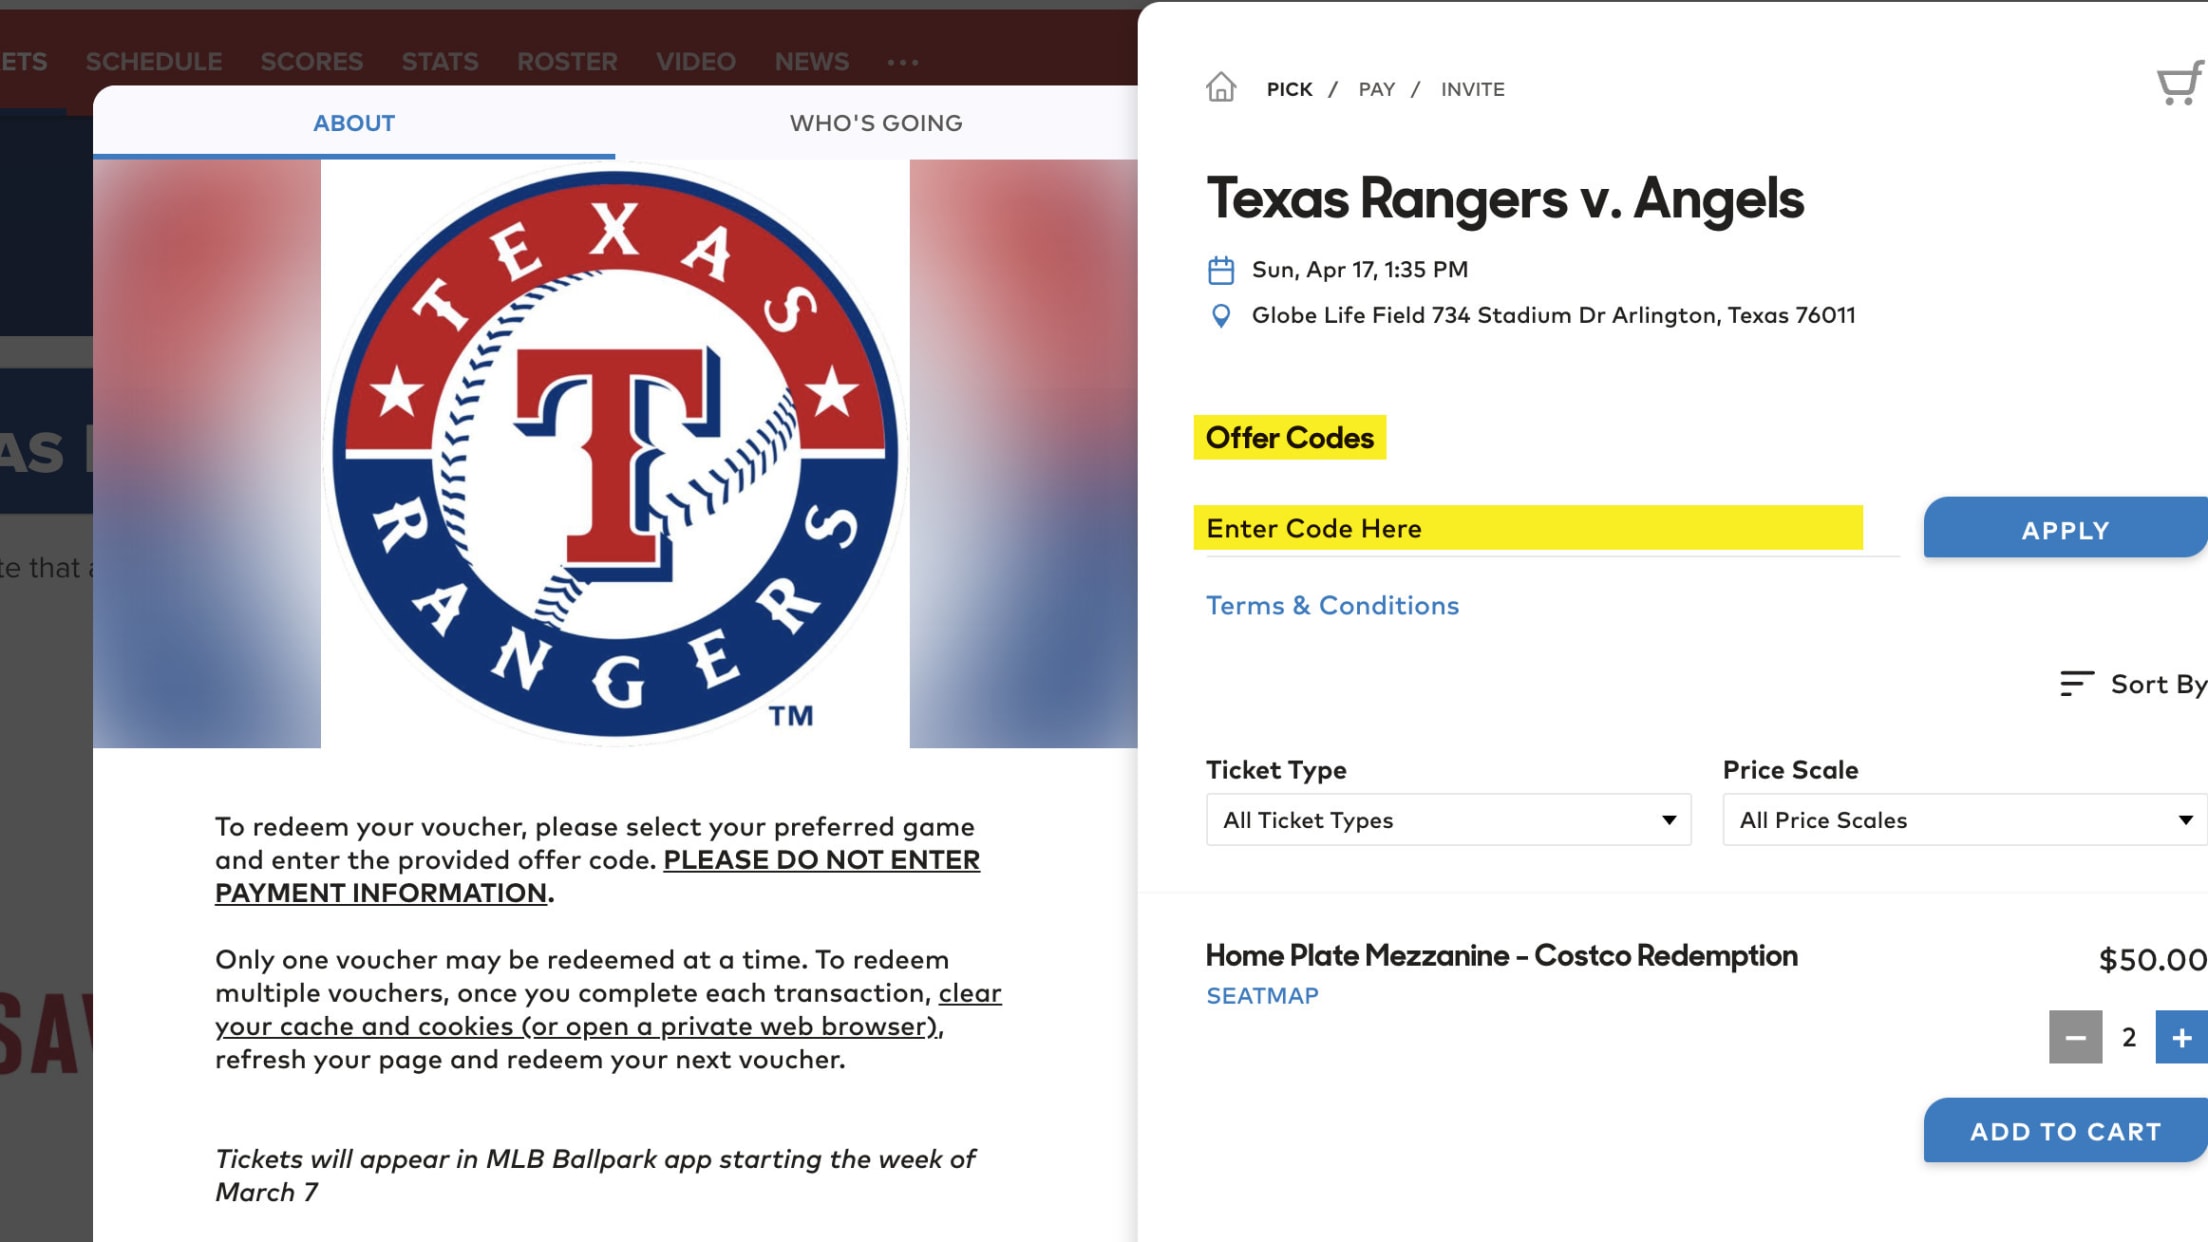
Task: Open the All Price Scales dropdown
Action: [x=1965, y=820]
